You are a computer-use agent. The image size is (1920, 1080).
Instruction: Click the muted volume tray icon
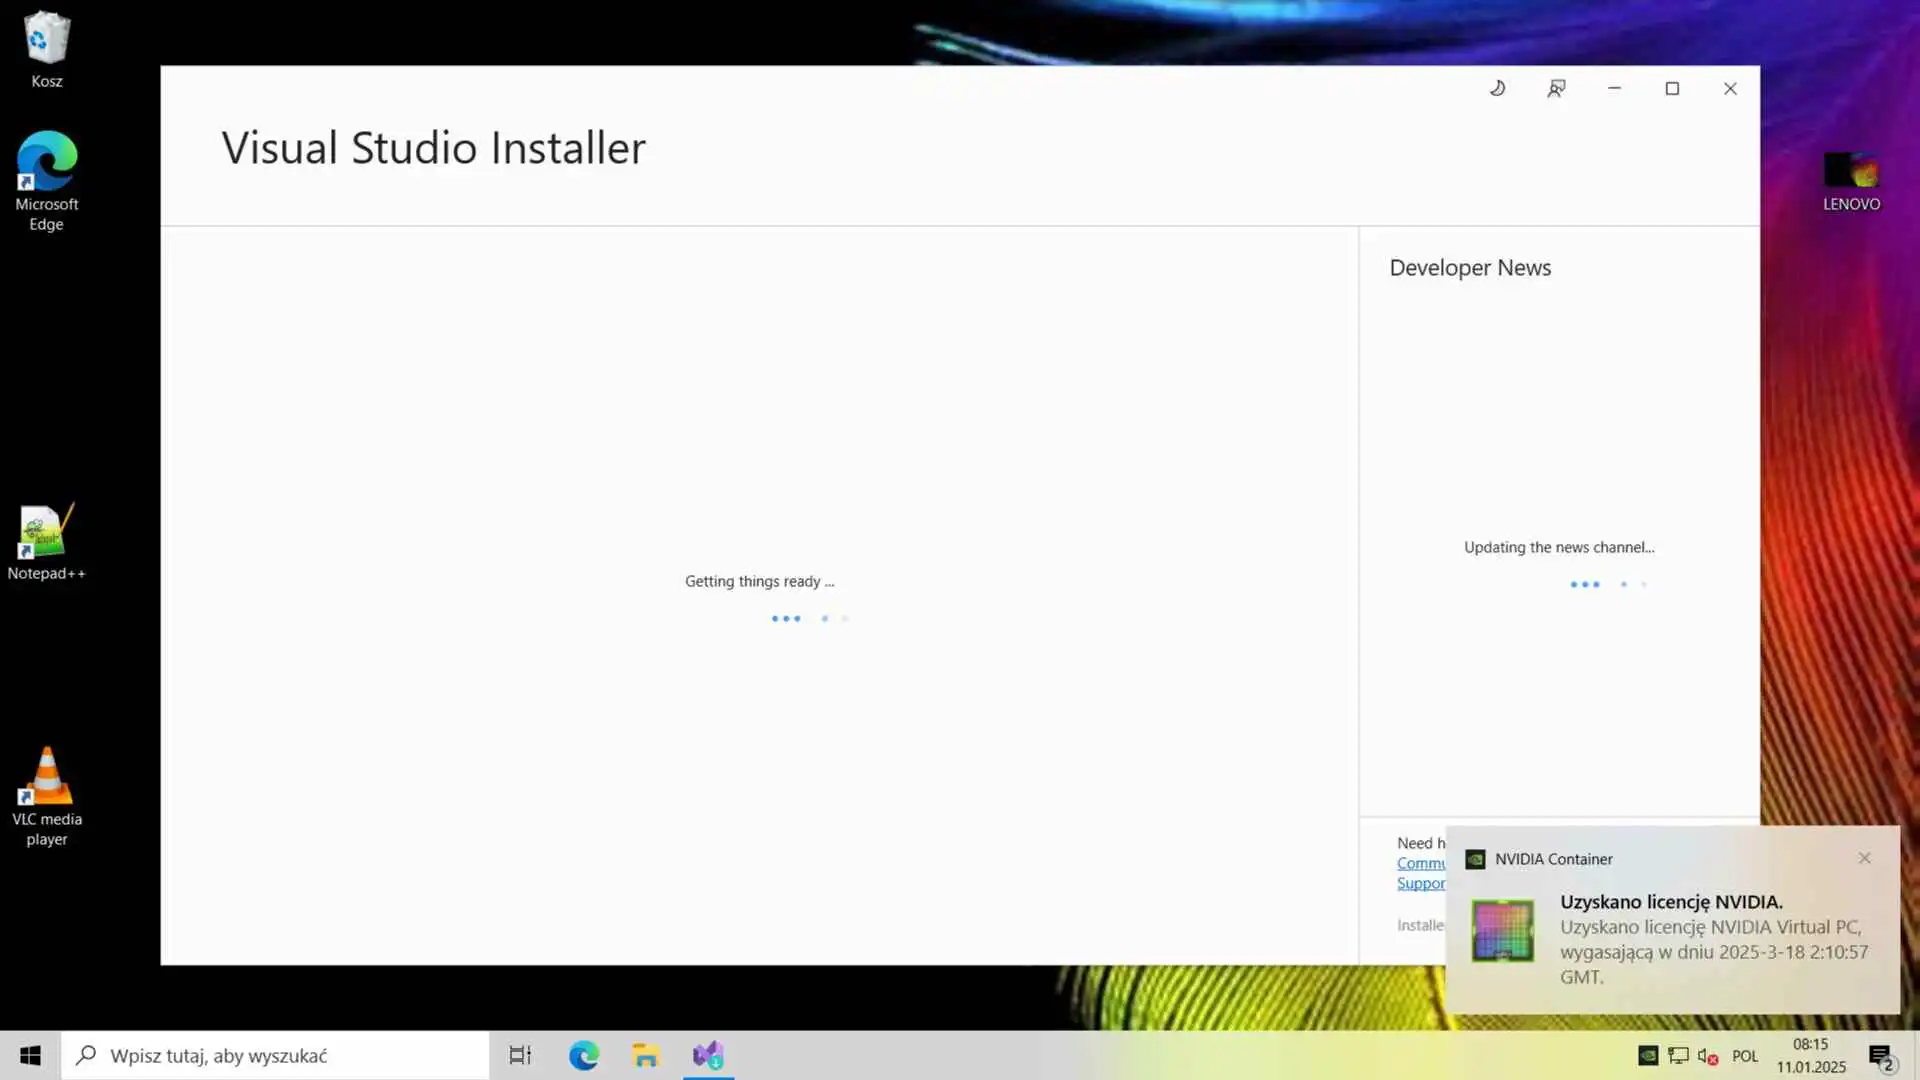pos(1708,1056)
